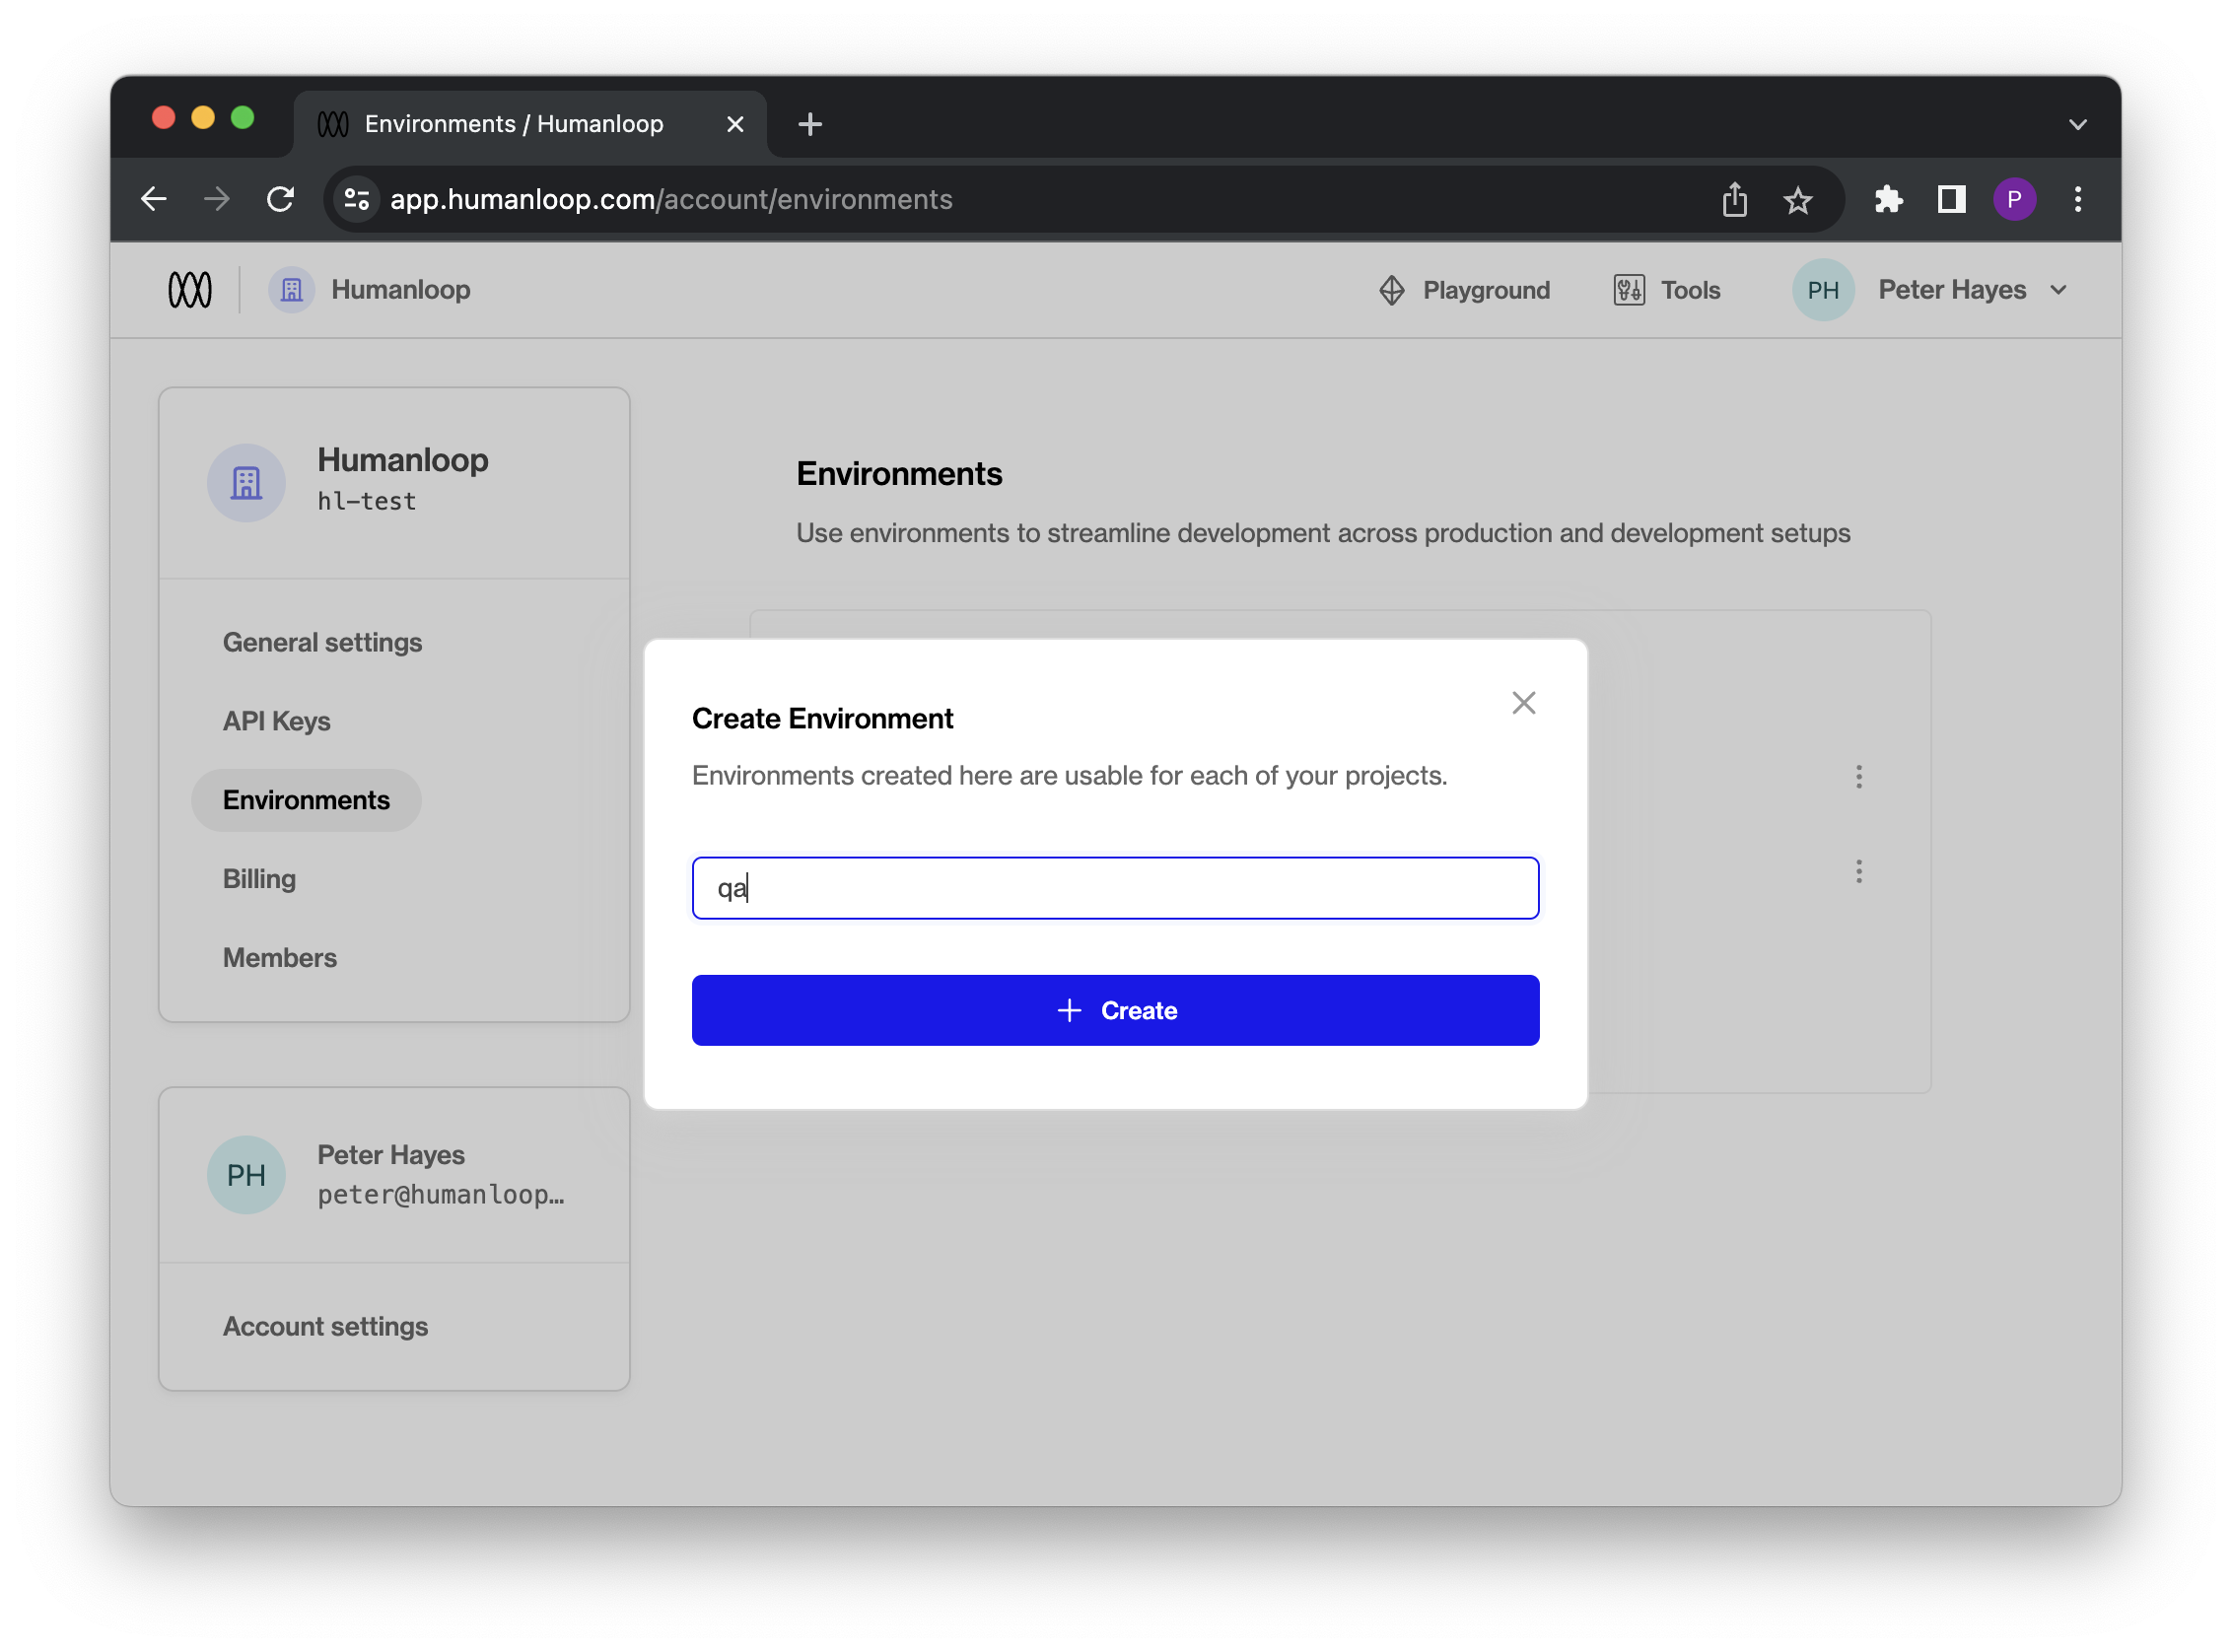Screen dimensions: 2232x1652
Task: Open the browser extensions menu
Action: 1888,199
